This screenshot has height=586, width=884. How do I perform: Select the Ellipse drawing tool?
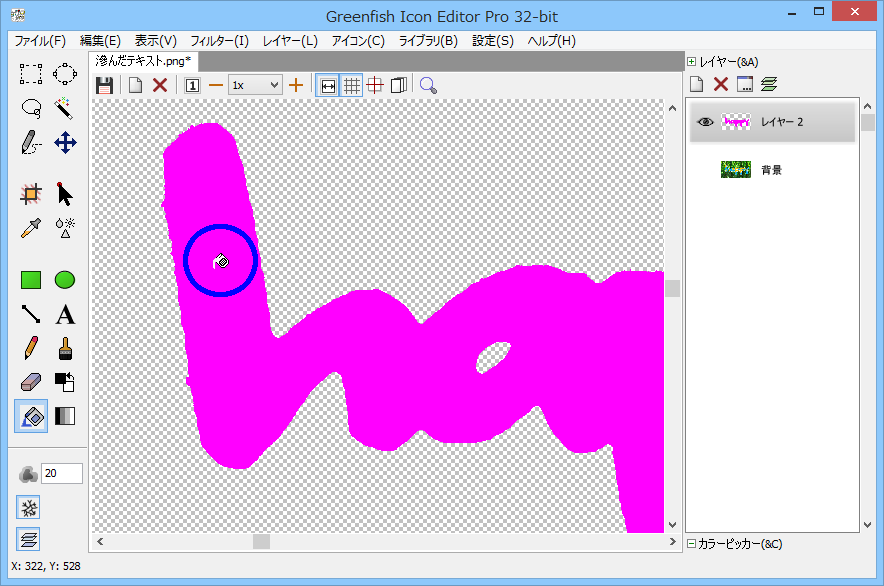pyautogui.click(x=64, y=280)
